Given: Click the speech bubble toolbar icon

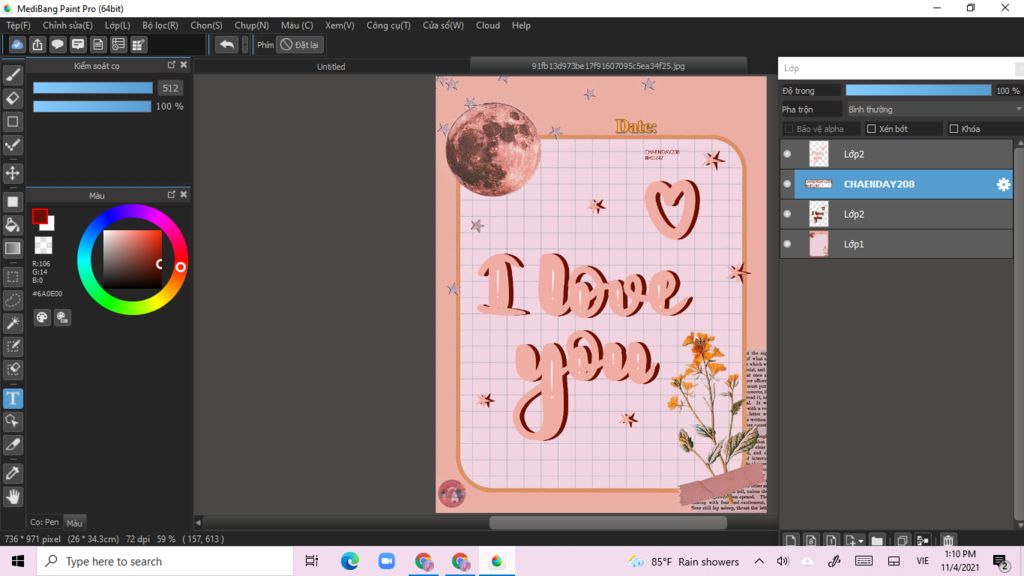Looking at the screenshot, I should coord(57,44).
